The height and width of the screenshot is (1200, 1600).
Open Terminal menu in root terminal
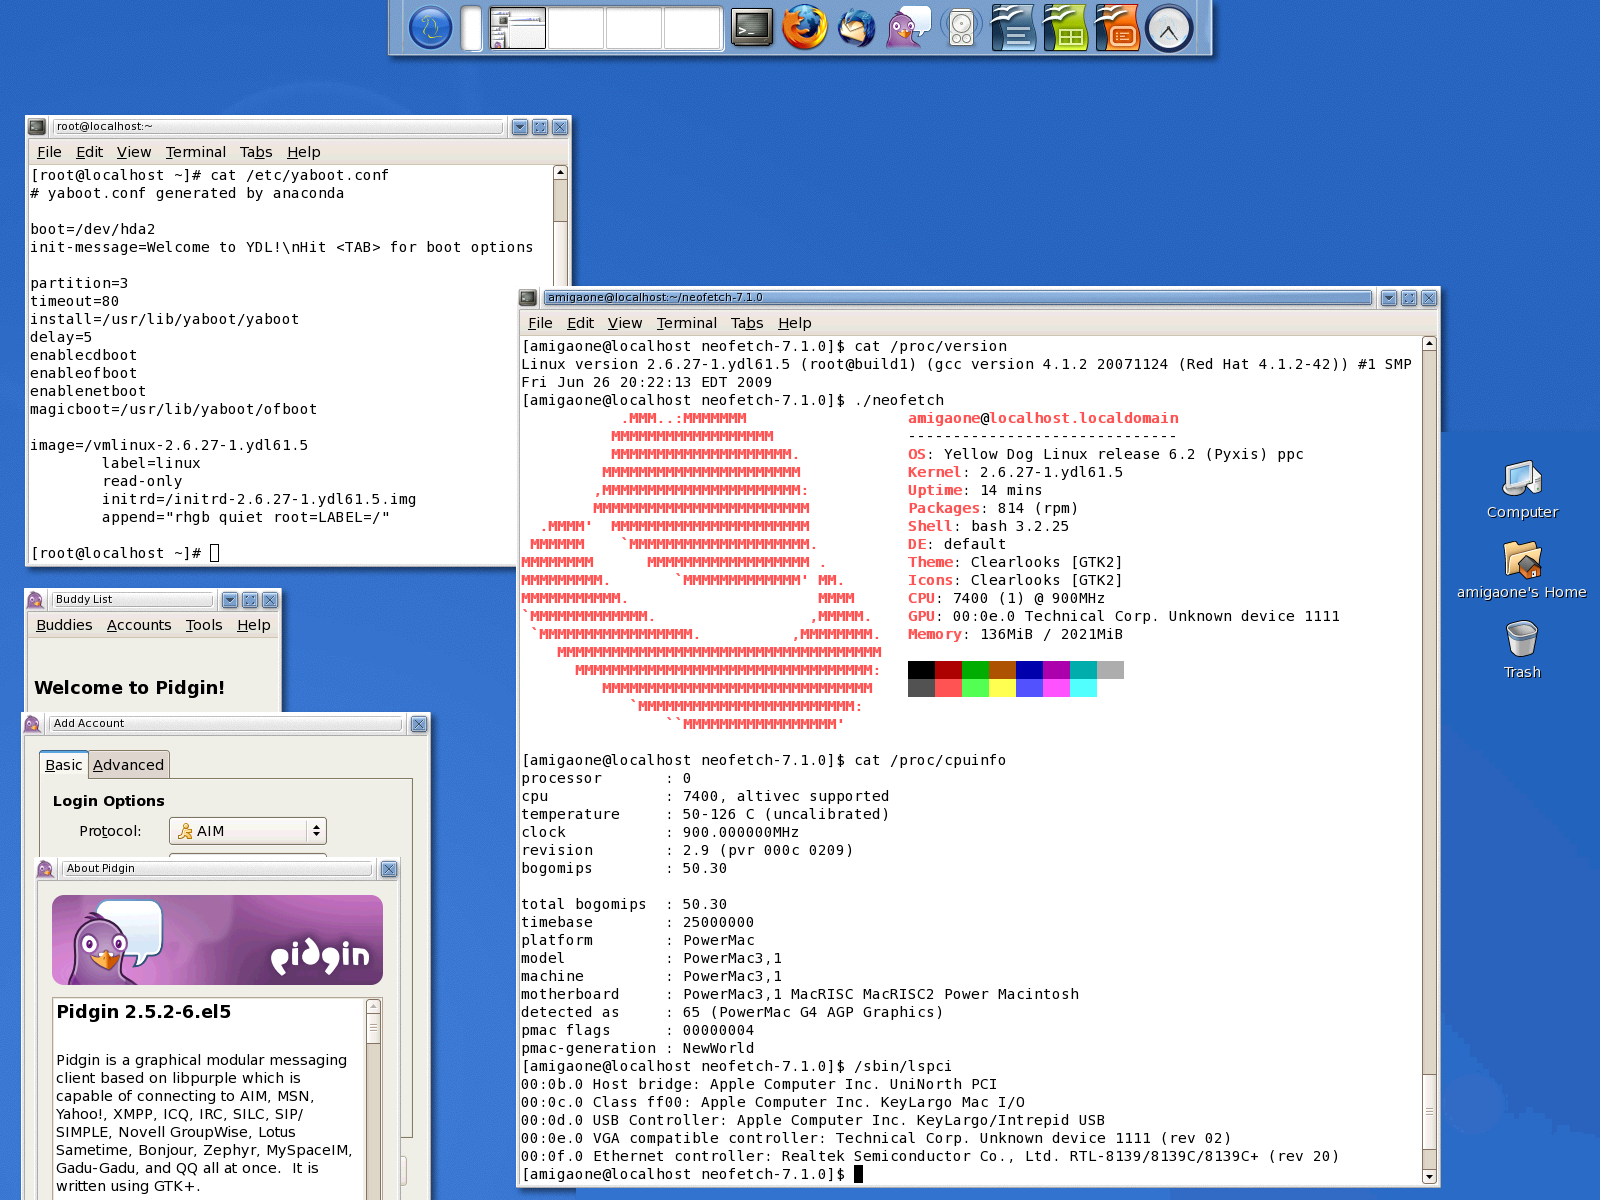click(x=196, y=152)
